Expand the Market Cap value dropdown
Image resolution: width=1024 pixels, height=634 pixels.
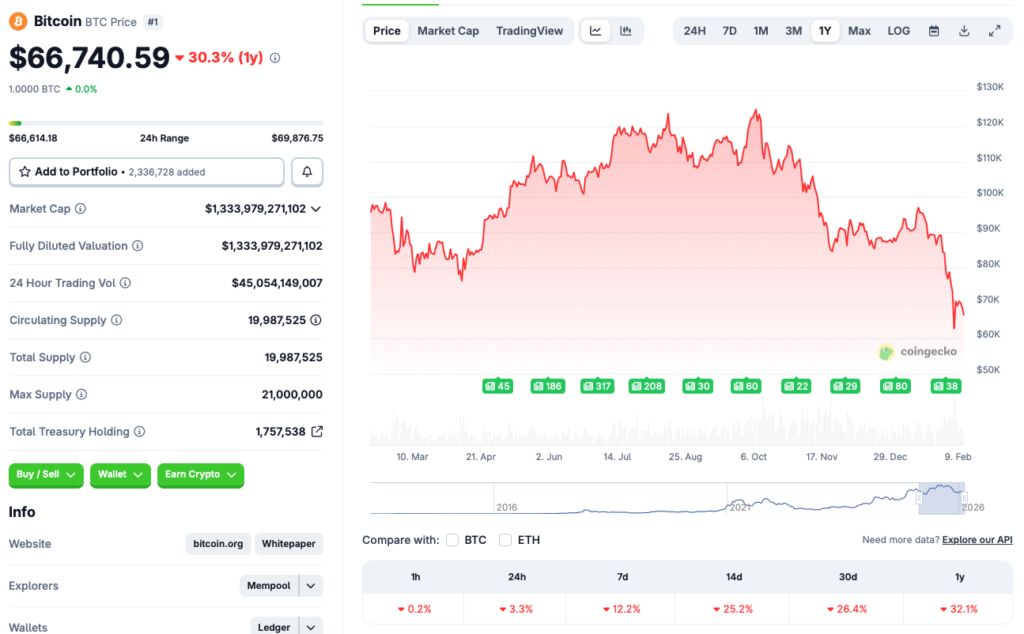point(316,209)
